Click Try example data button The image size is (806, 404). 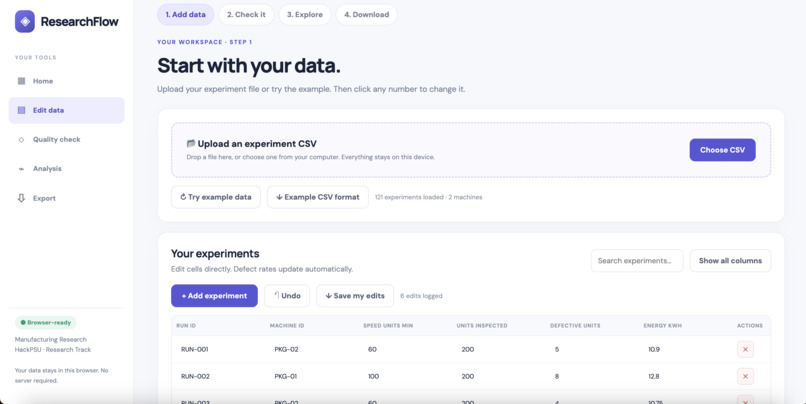(x=216, y=197)
